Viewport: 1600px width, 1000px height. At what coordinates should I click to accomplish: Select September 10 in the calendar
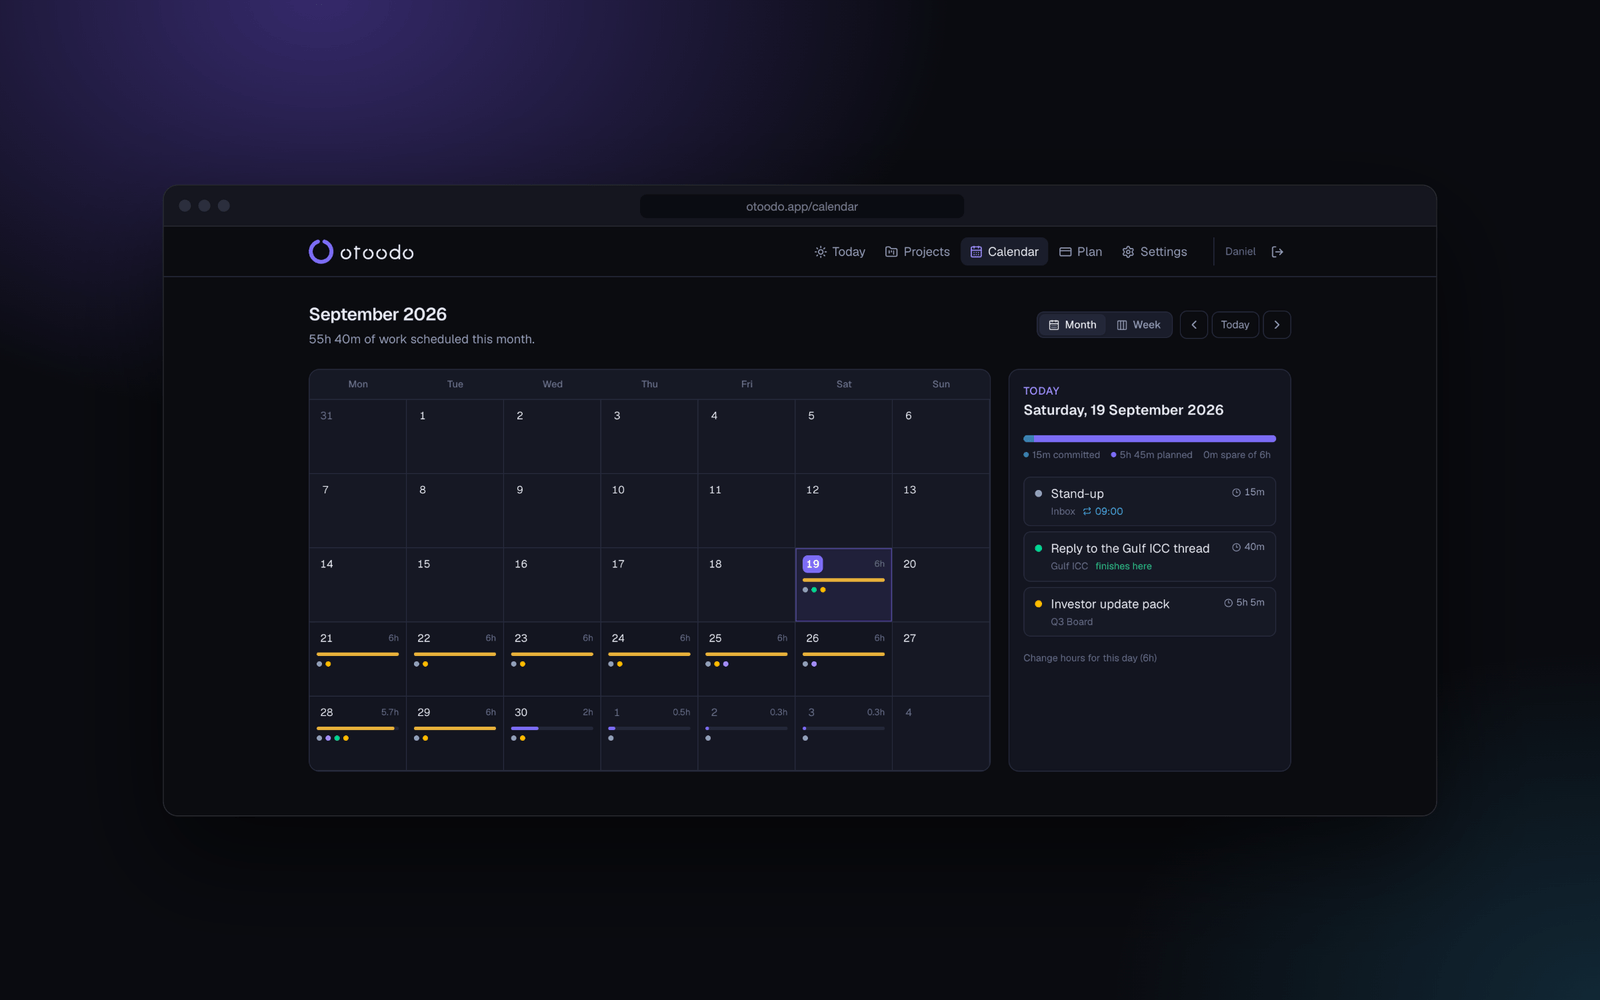(x=649, y=510)
